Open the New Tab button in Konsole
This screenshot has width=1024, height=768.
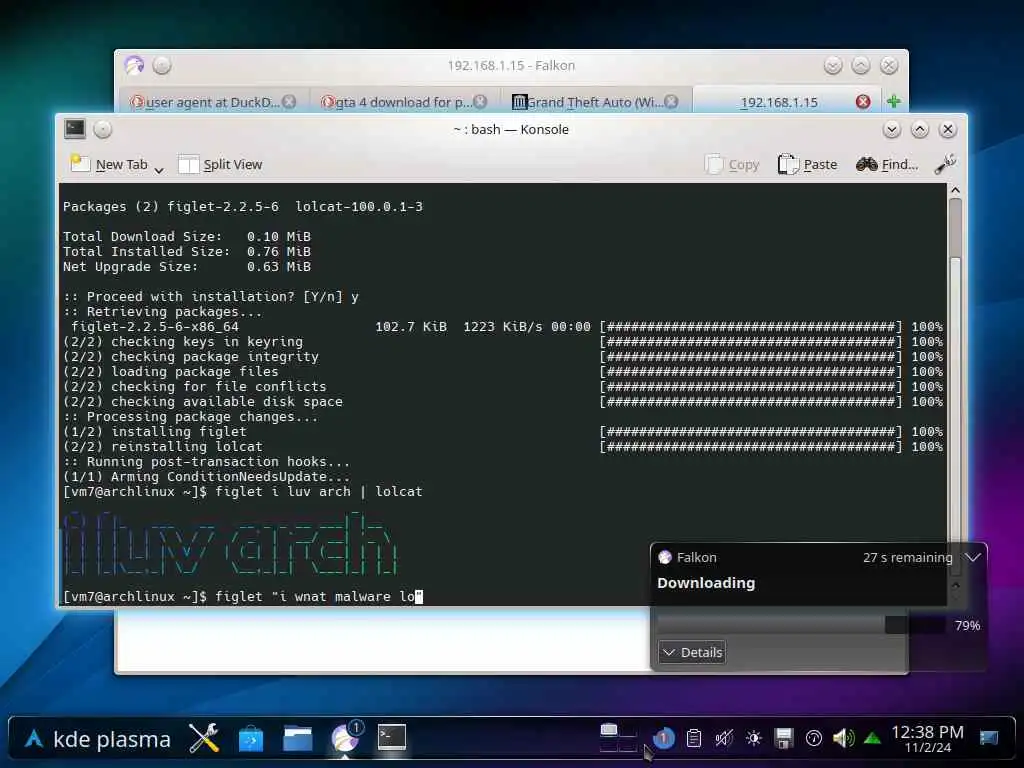109,165
